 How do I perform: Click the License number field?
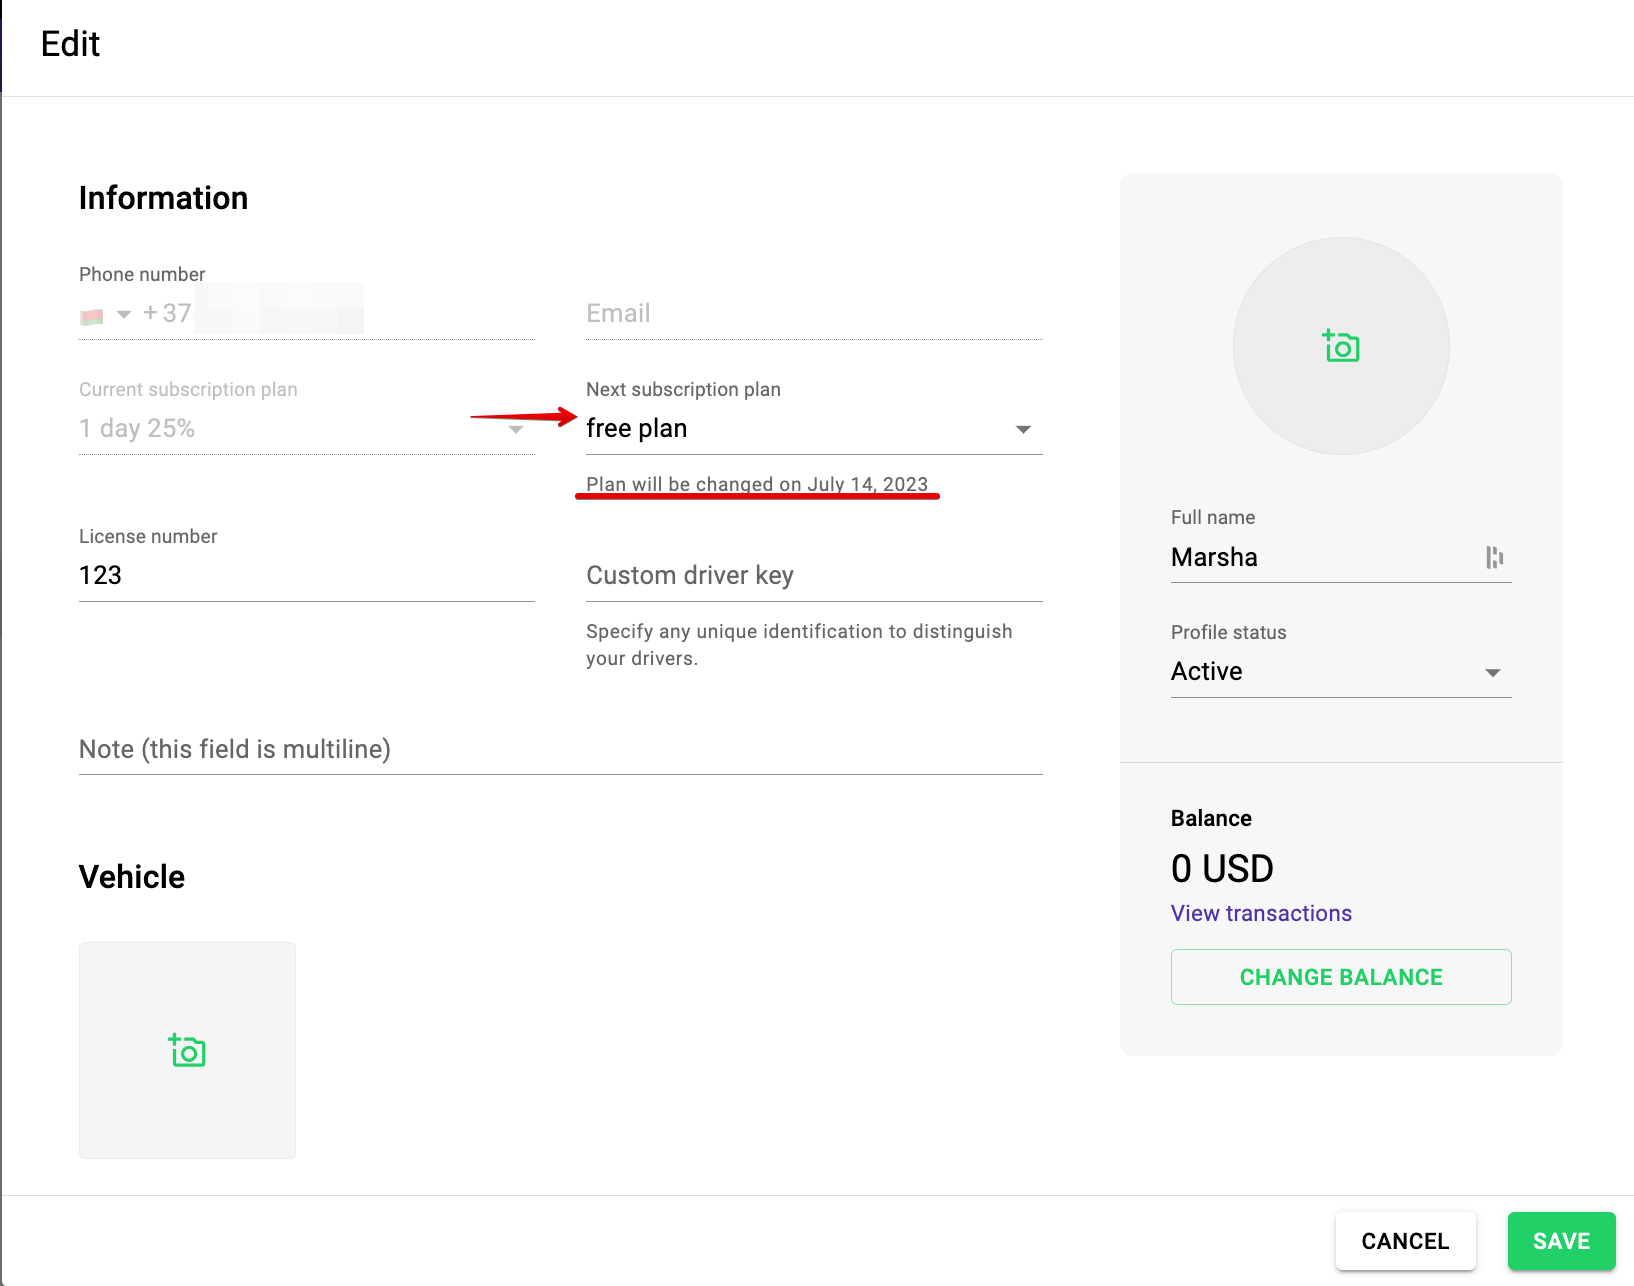[x=306, y=576]
